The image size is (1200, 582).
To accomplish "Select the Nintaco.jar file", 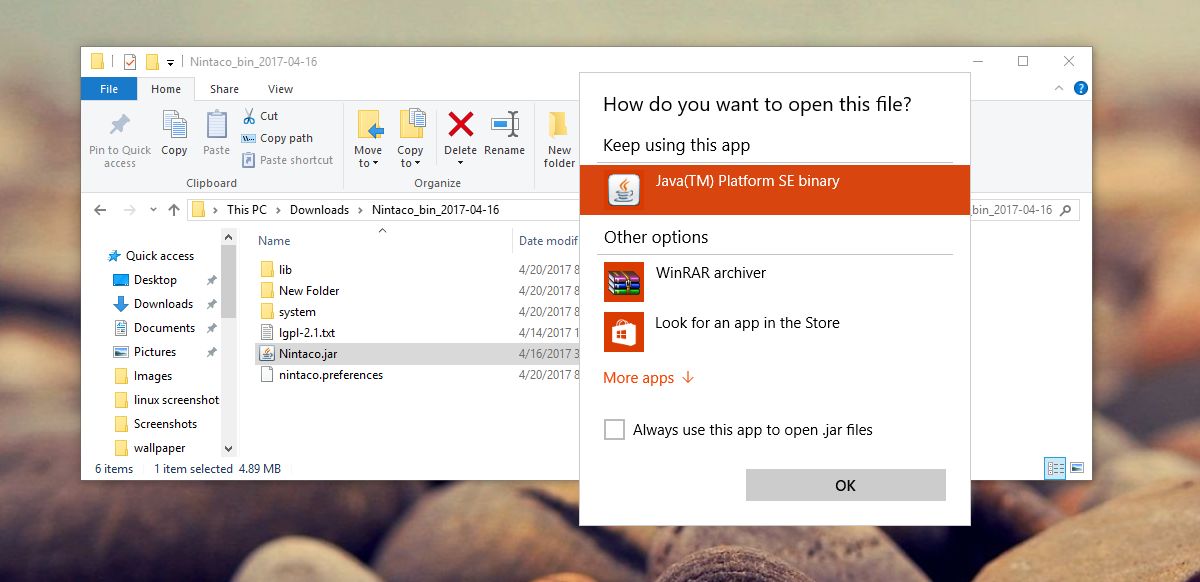I will [x=416, y=354].
